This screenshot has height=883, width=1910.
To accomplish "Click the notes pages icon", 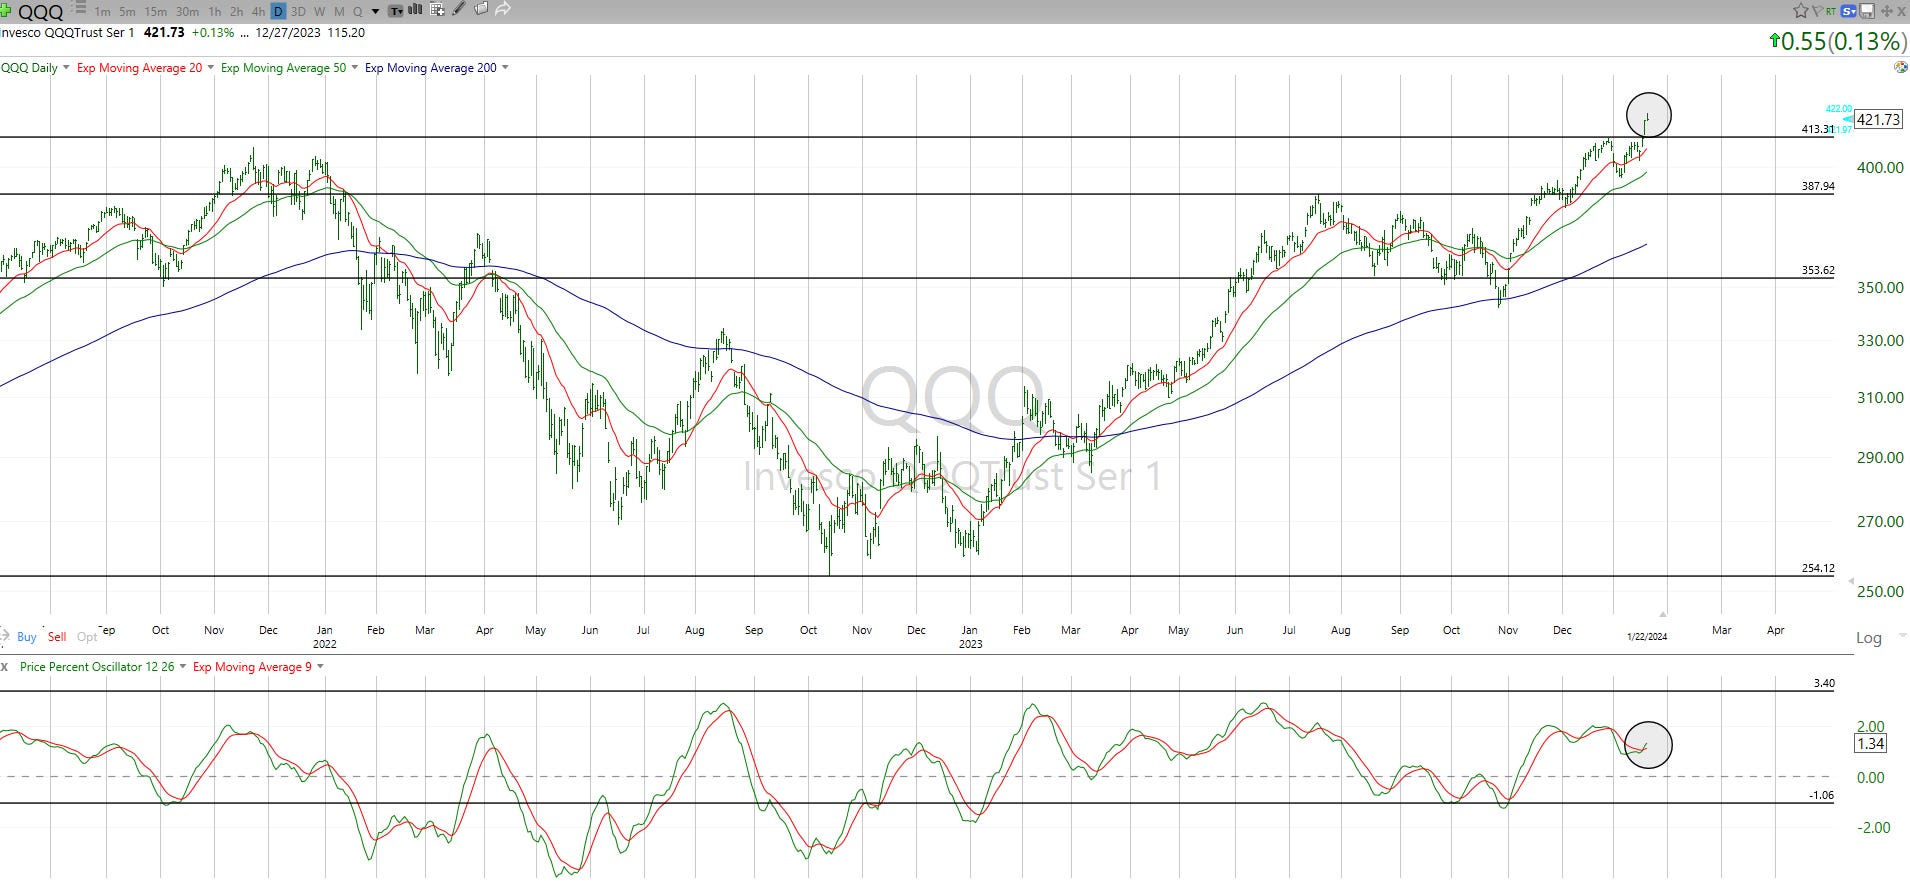I will click(481, 8).
